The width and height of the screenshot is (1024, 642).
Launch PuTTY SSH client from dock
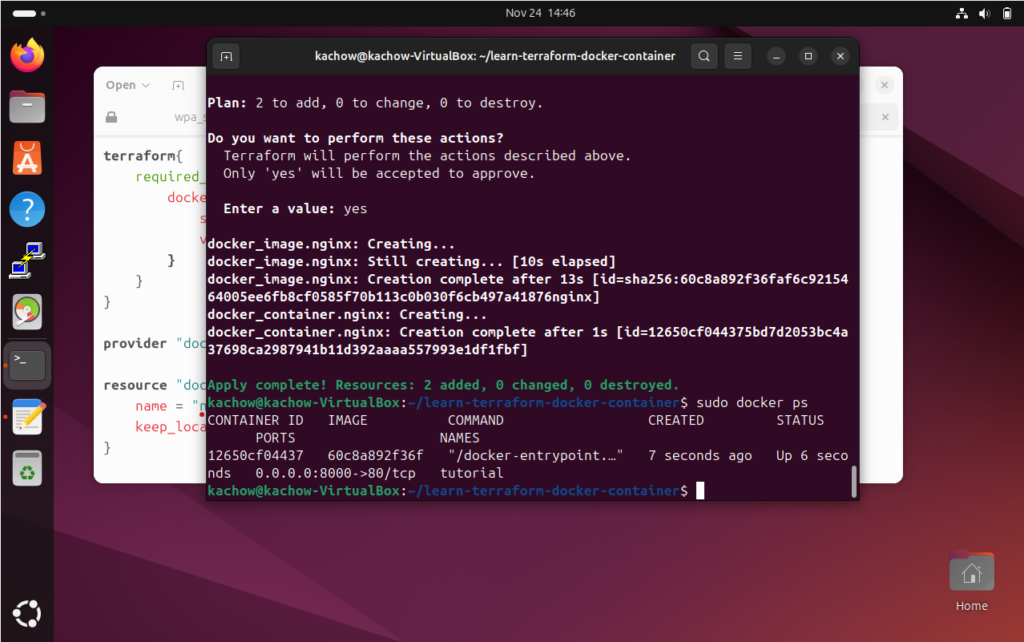[27, 261]
